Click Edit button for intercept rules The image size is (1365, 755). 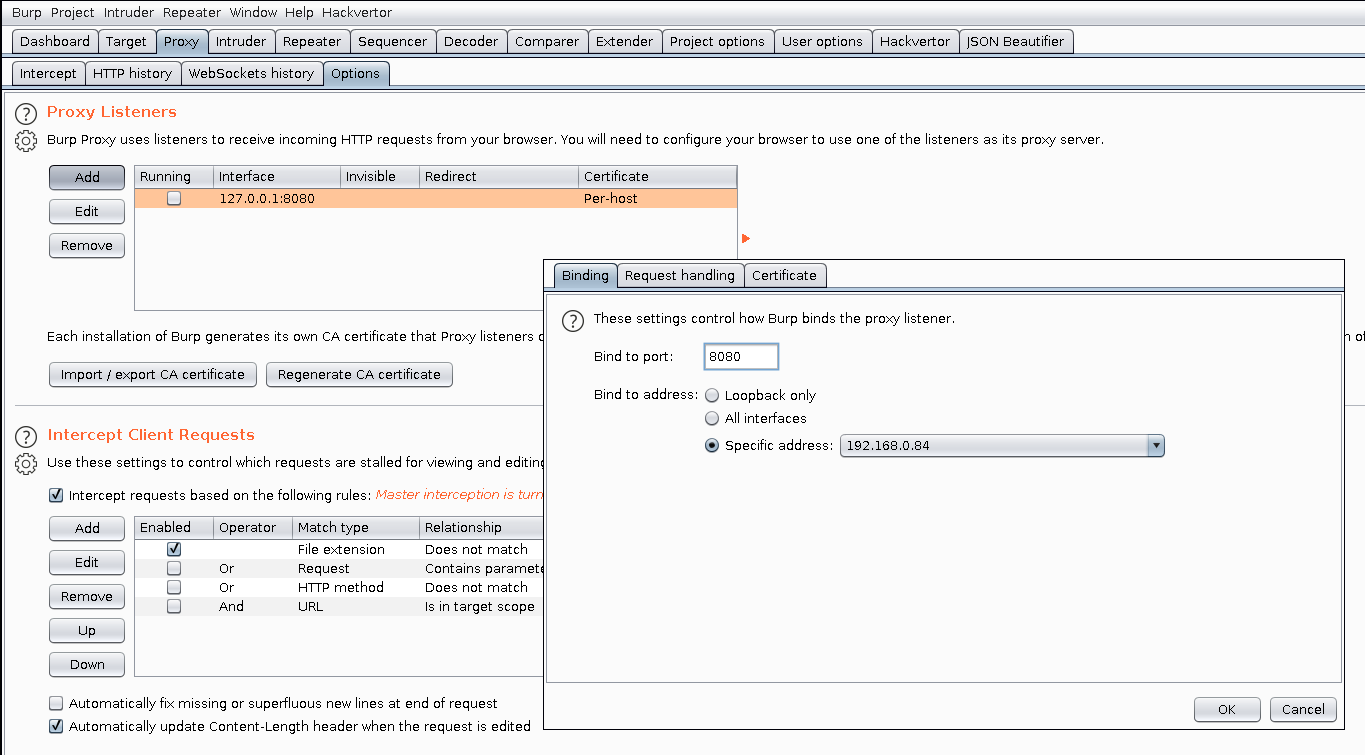tap(87, 562)
